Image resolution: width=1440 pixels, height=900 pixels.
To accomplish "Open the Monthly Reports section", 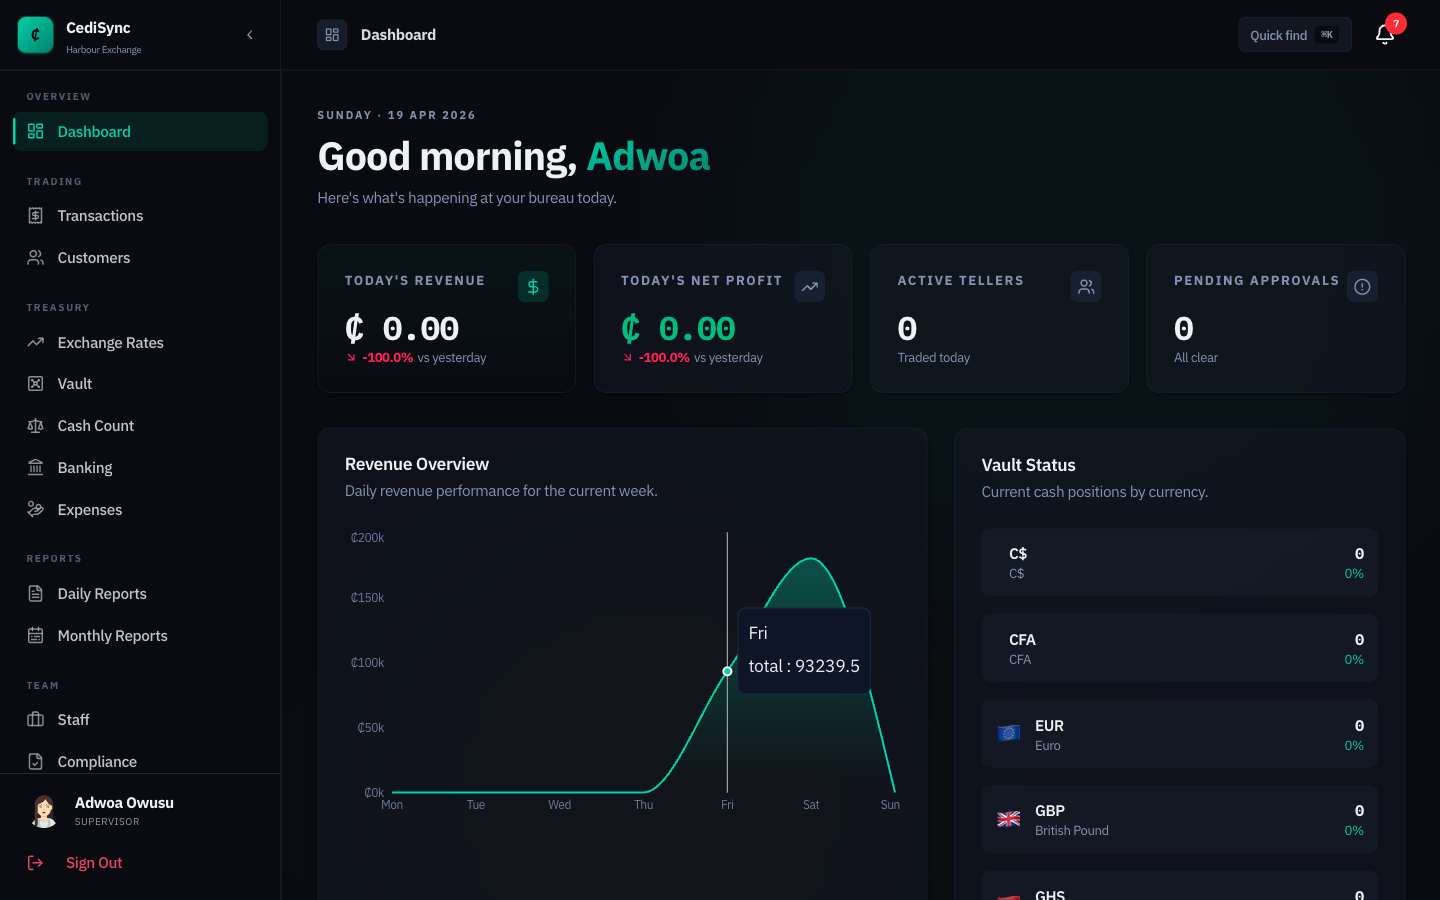I will pos(113,635).
